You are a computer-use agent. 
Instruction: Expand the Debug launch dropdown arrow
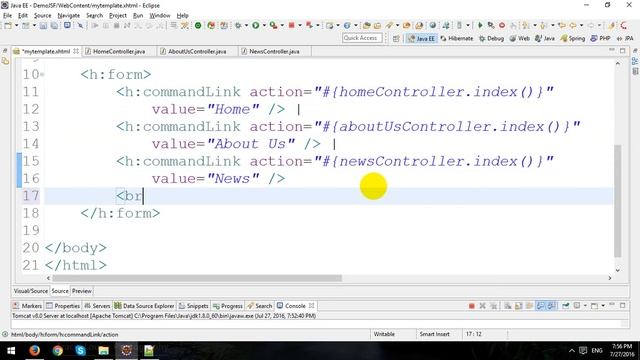click(x=246, y=25)
